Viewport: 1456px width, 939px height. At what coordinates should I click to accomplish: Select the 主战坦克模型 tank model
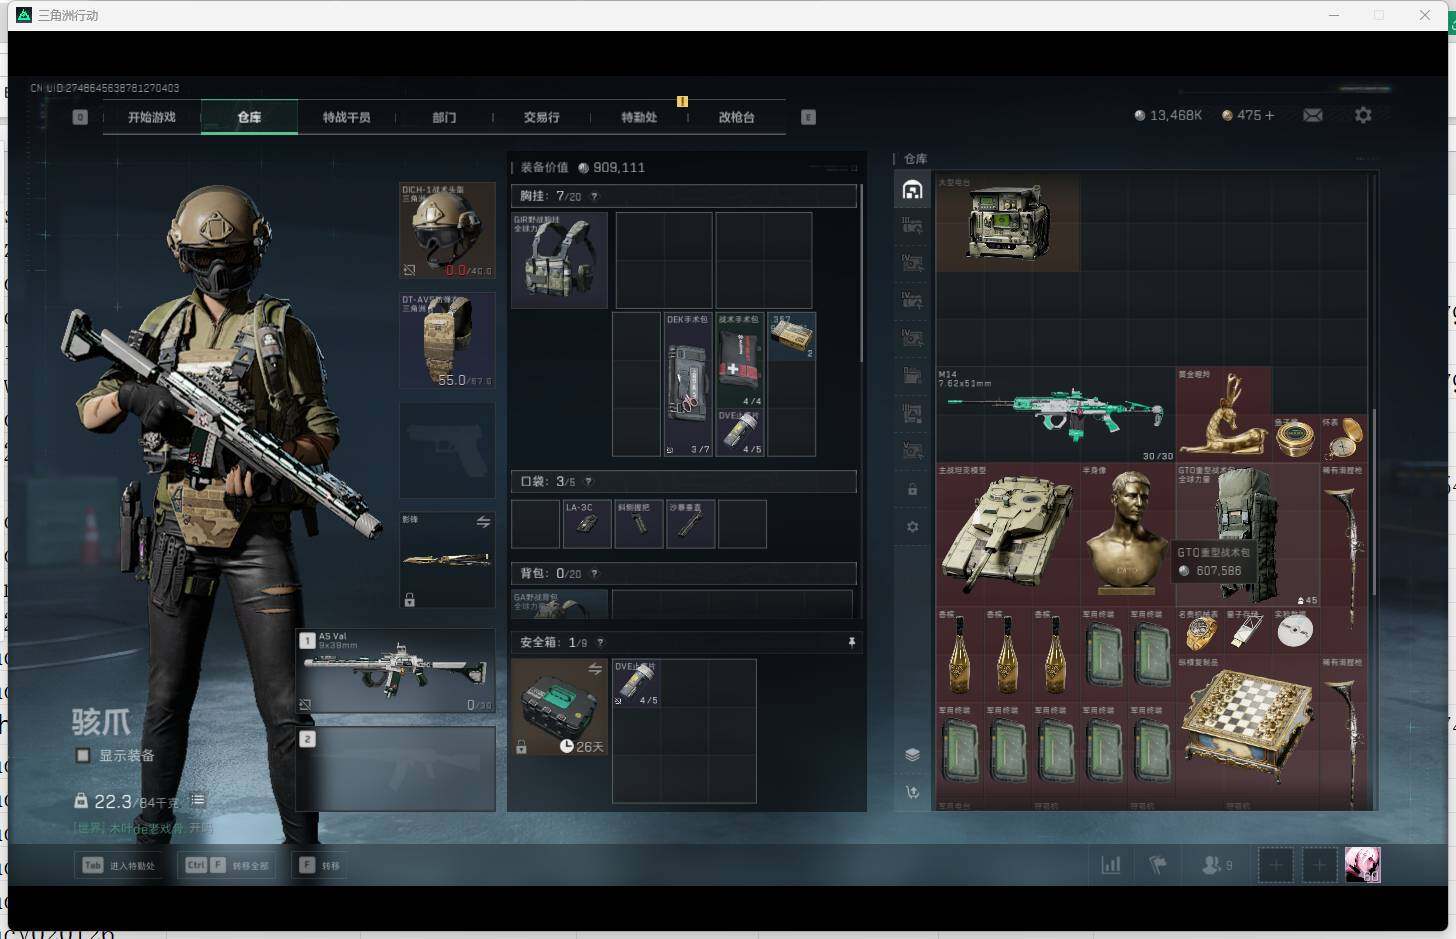(1008, 534)
